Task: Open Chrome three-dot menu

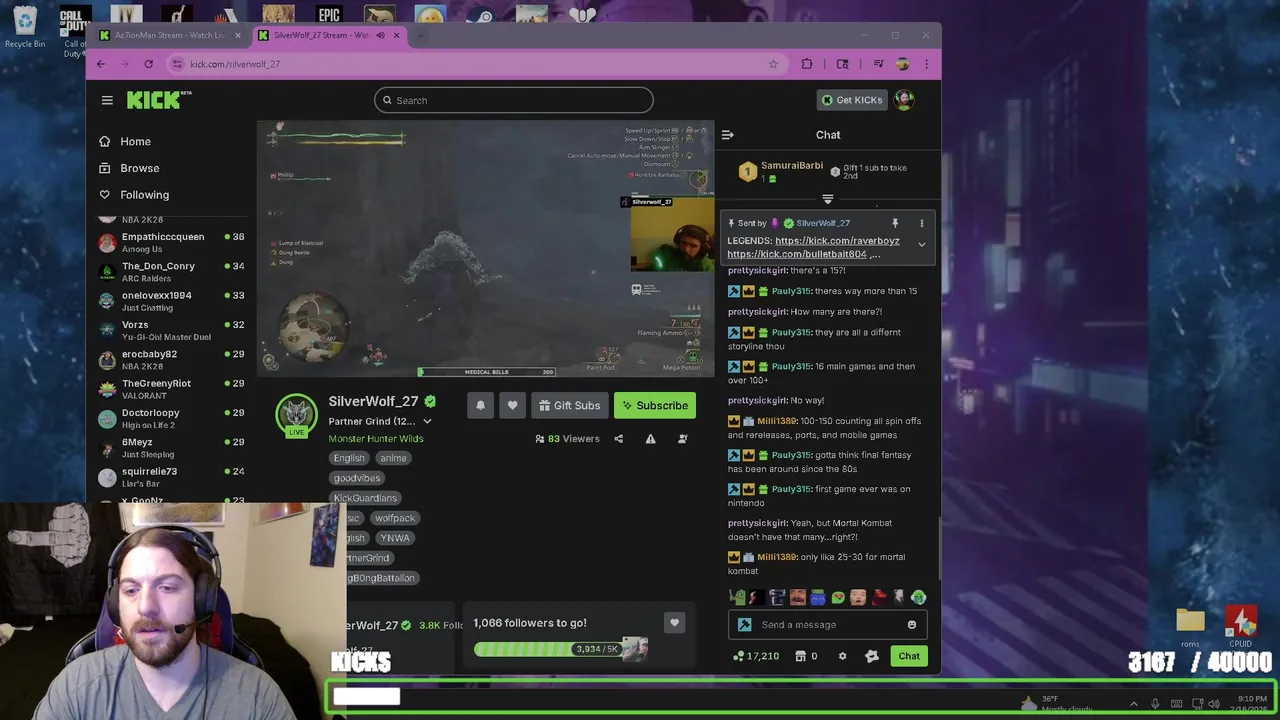Action: pyautogui.click(x=926, y=64)
